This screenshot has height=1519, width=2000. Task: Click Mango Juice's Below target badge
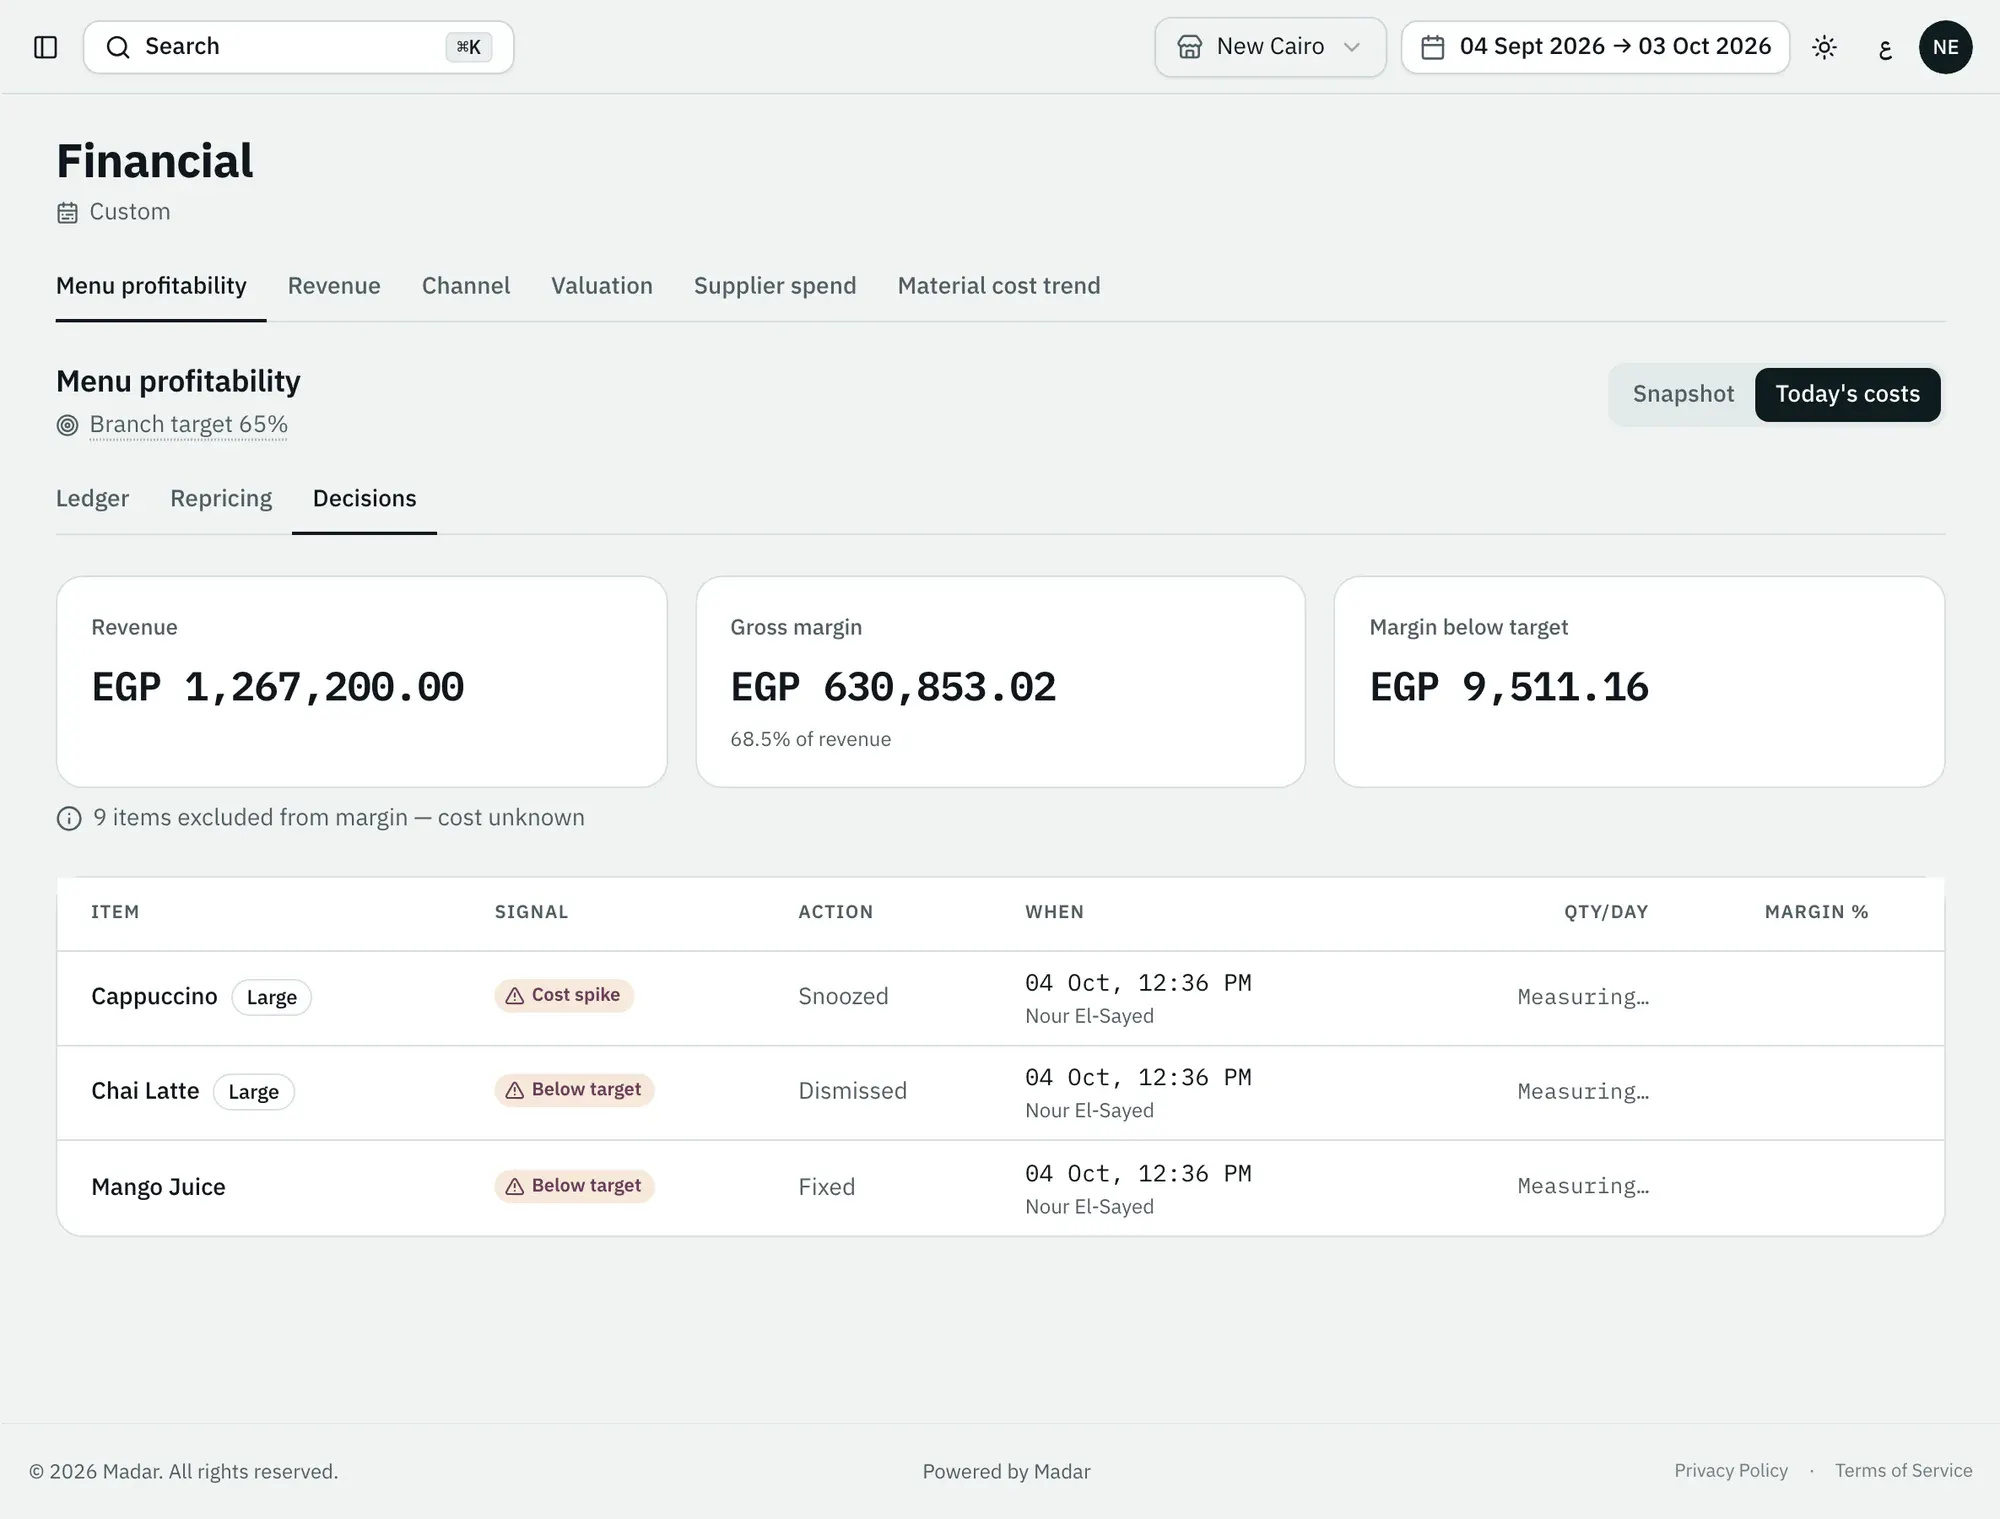point(574,1186)
